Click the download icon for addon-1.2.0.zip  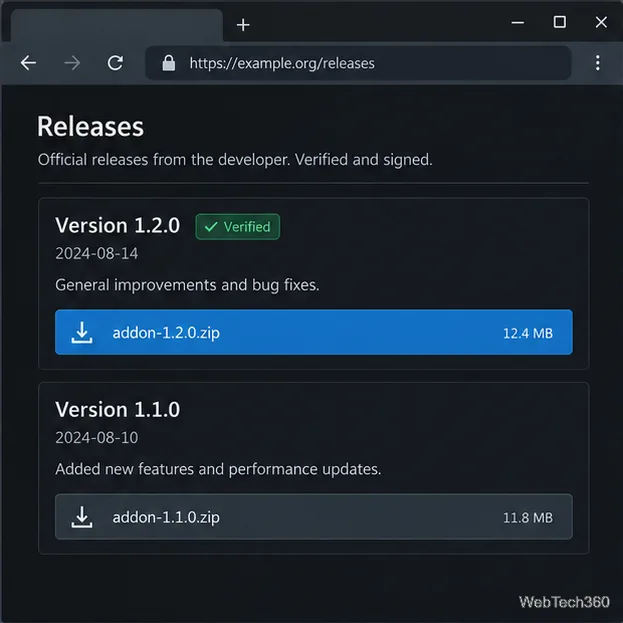[x=82, y=333]
